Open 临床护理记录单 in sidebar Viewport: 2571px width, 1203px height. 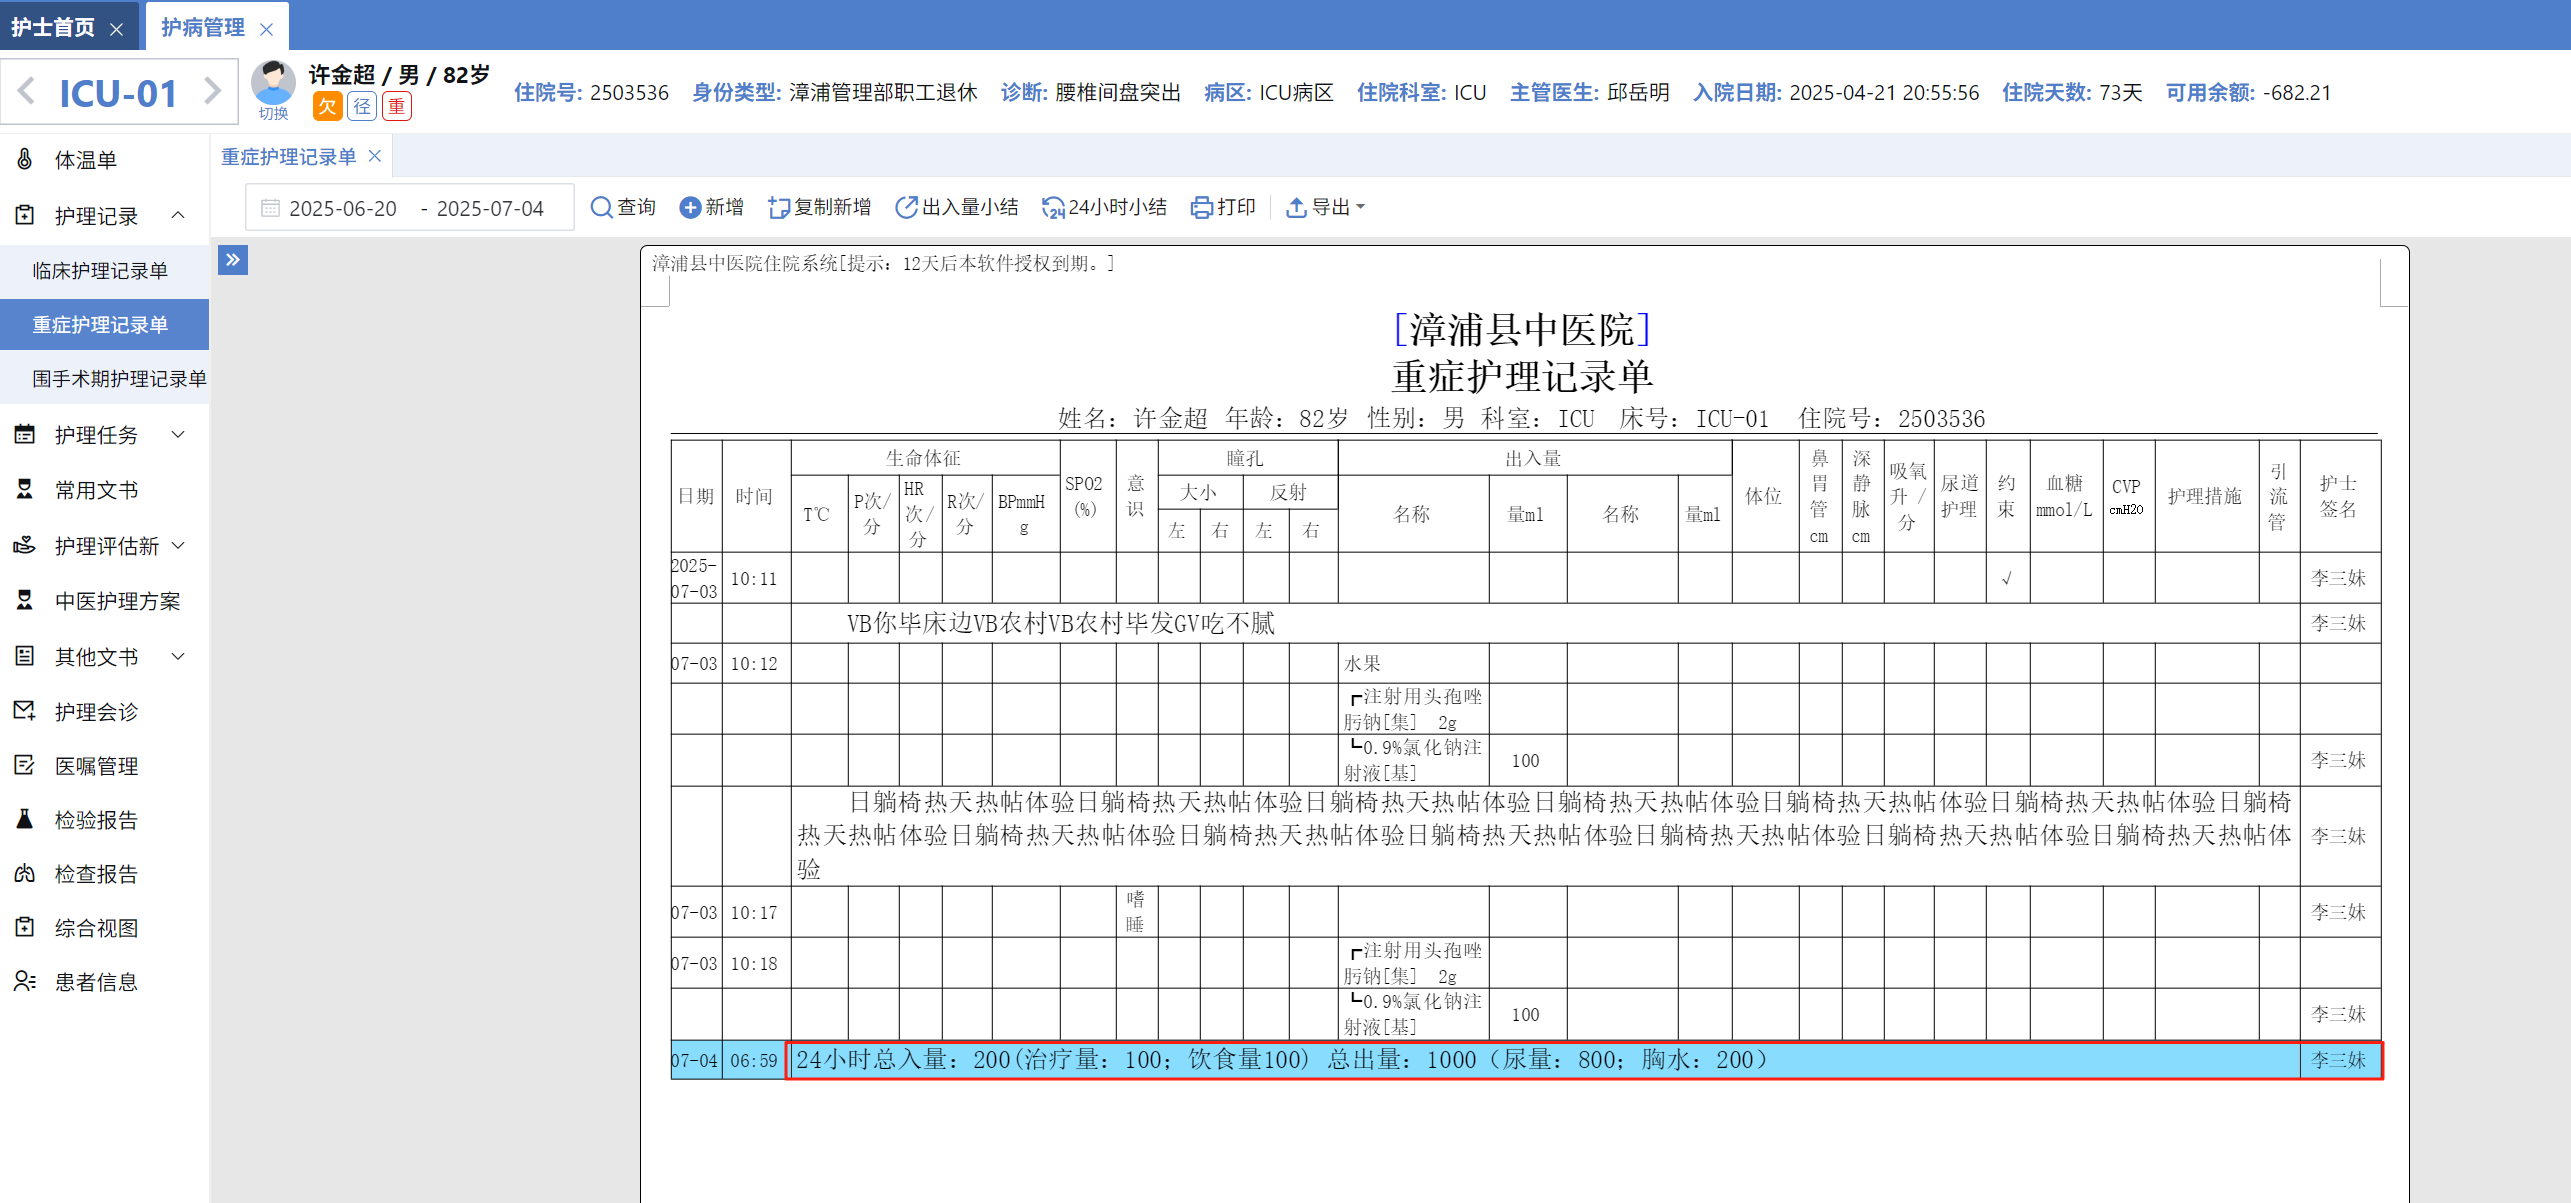[x=100, y=271]
